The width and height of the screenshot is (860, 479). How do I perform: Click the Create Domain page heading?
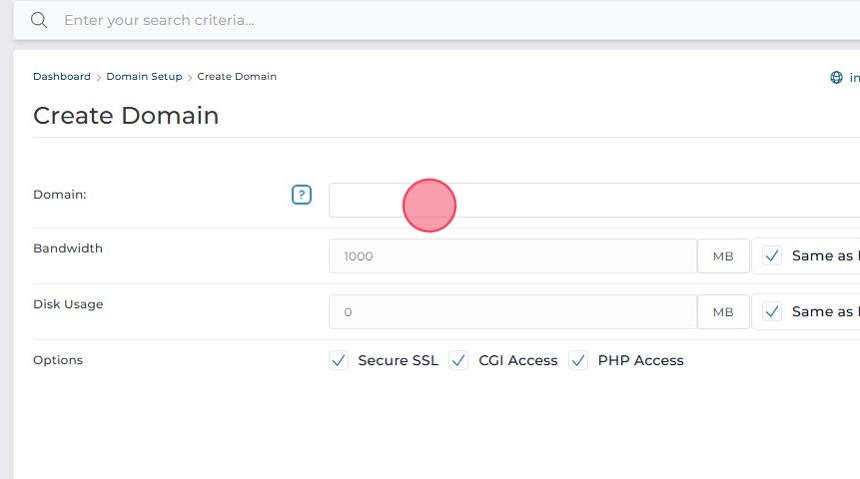click(126, 116)
